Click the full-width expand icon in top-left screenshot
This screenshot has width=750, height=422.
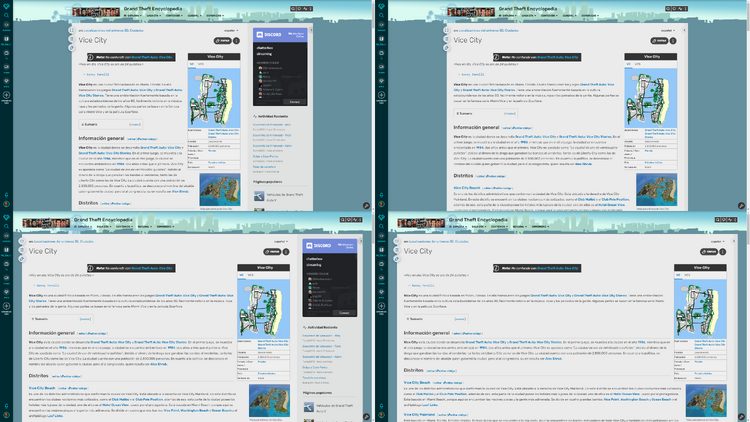71,30
